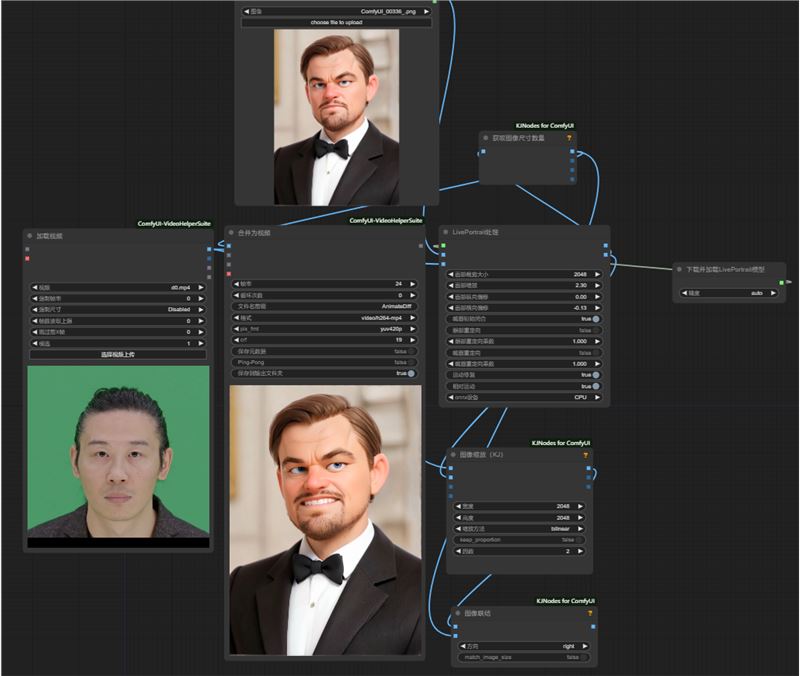Collapse the Get Image Size node via its dot
This screenshot has height=676, width=800.
pos(486,138)
